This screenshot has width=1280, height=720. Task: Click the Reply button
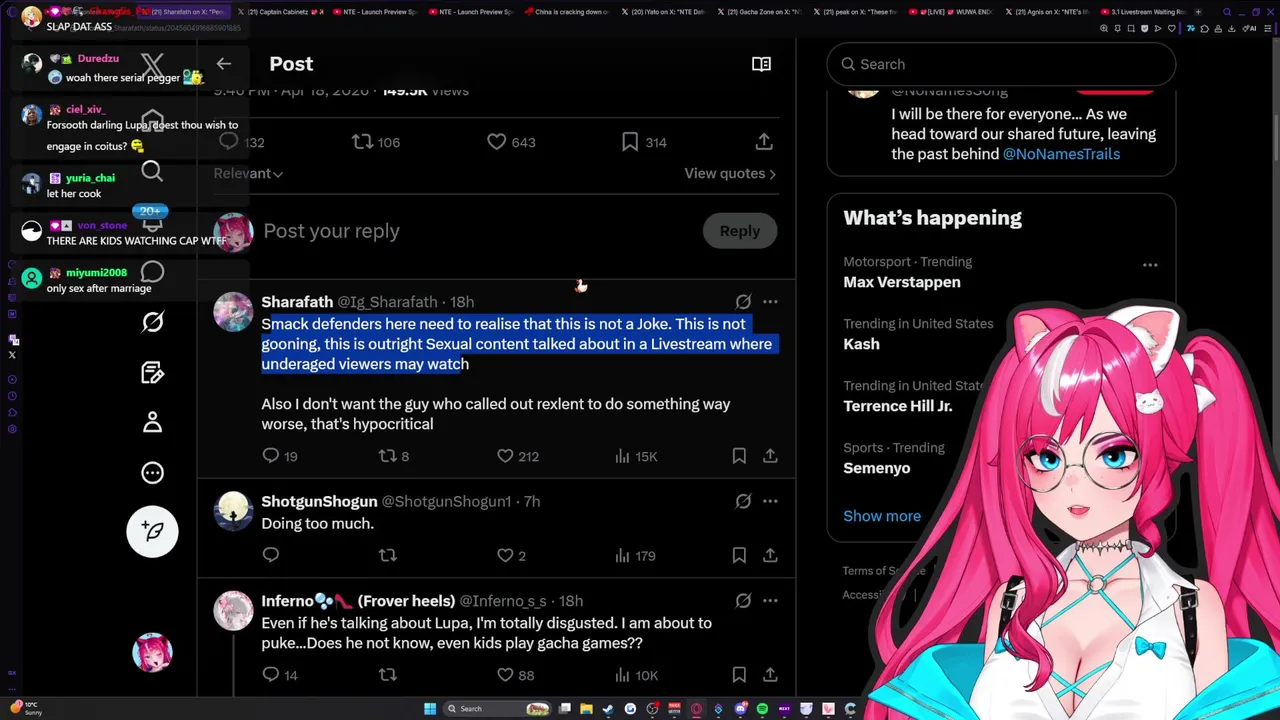tap(740, 231)
